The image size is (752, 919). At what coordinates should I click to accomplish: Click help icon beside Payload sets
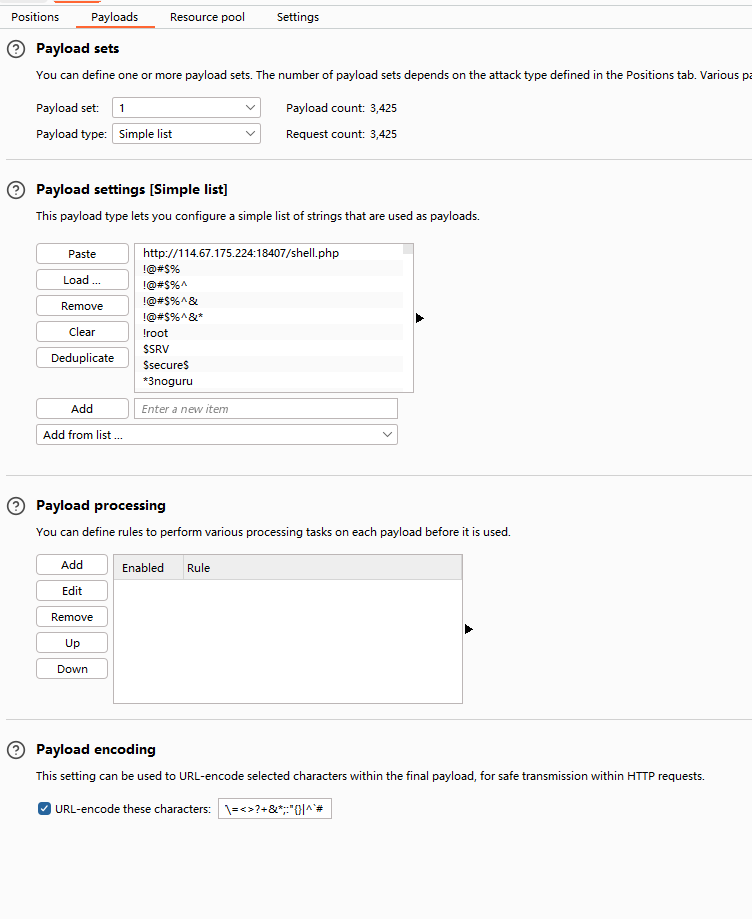[15, 48]
